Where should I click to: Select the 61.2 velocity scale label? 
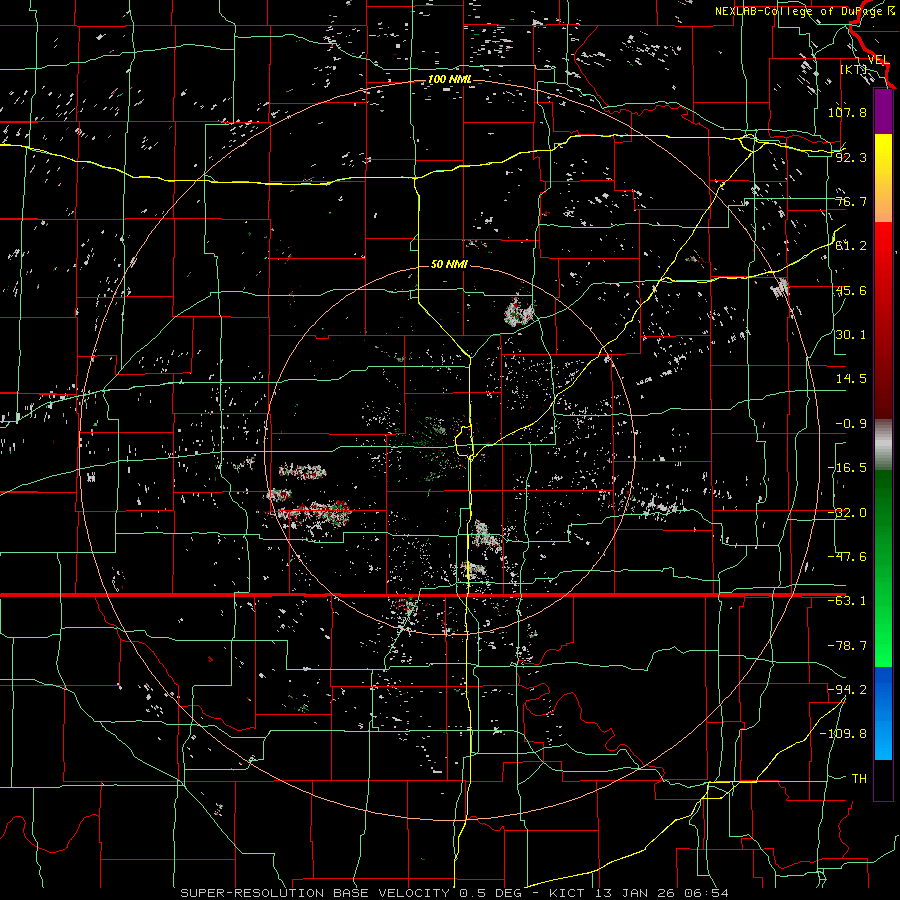tap(851, 246)
